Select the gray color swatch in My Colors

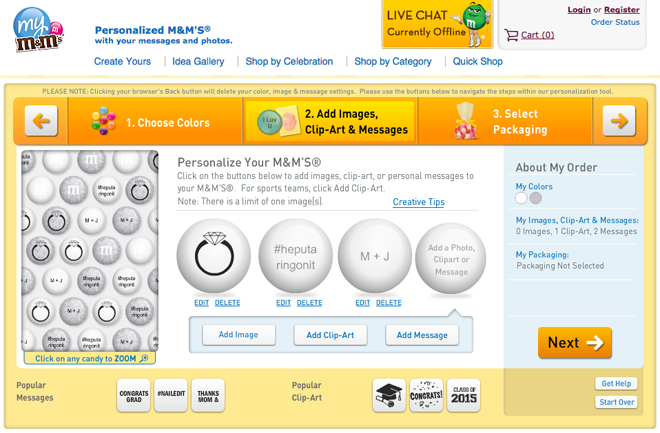click(x=535, y=198)
